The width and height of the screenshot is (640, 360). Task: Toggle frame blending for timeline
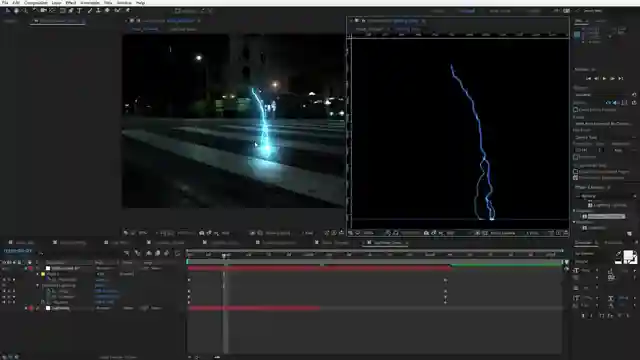coord(158,253)
